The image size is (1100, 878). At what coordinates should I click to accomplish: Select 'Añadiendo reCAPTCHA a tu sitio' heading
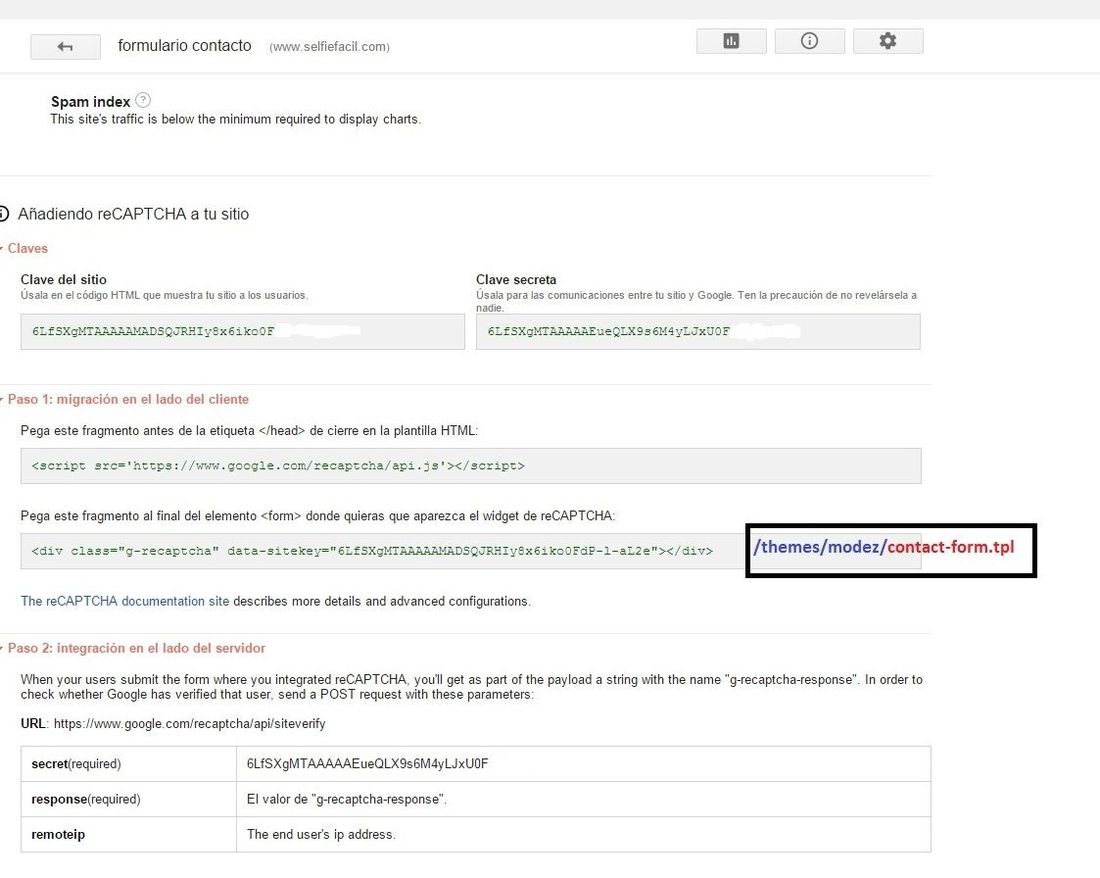pos(133,214)
